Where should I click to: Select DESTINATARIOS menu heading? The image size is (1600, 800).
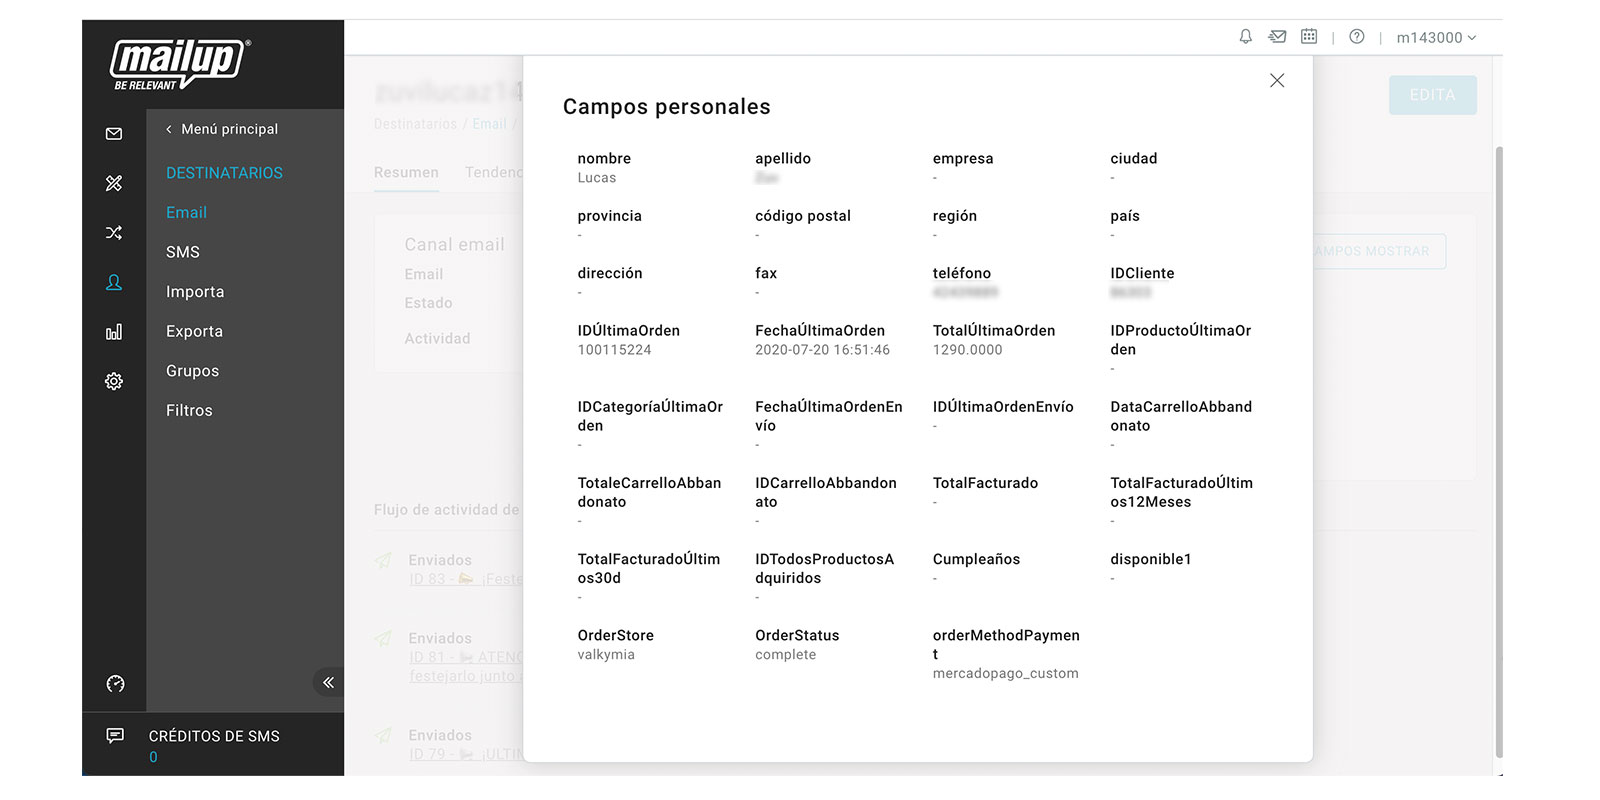click(x=224, y=173)
